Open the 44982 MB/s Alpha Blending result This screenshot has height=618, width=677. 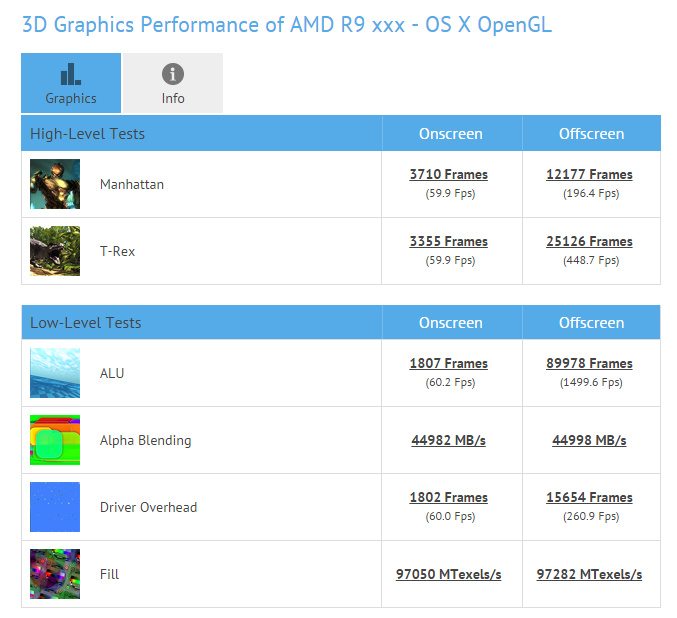pos(449,441)
